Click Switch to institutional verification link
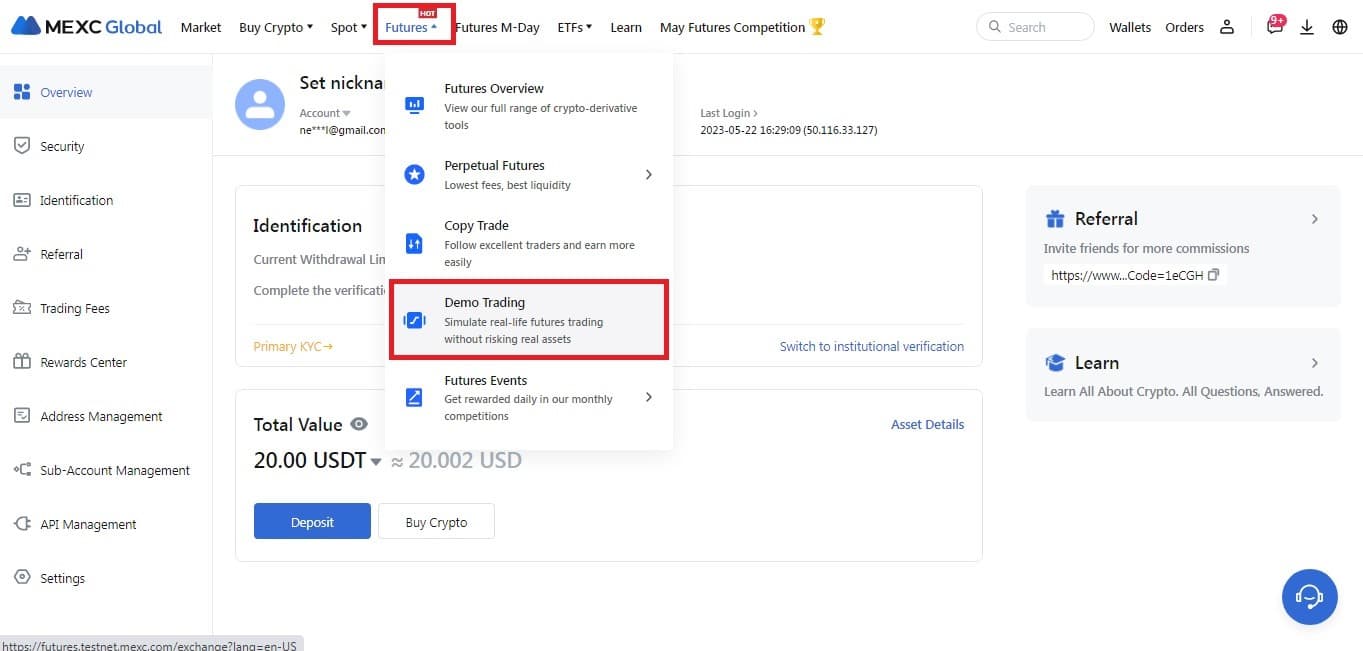Image resolution: width=1363 pixels, height=651 pixels. [872, 346]
